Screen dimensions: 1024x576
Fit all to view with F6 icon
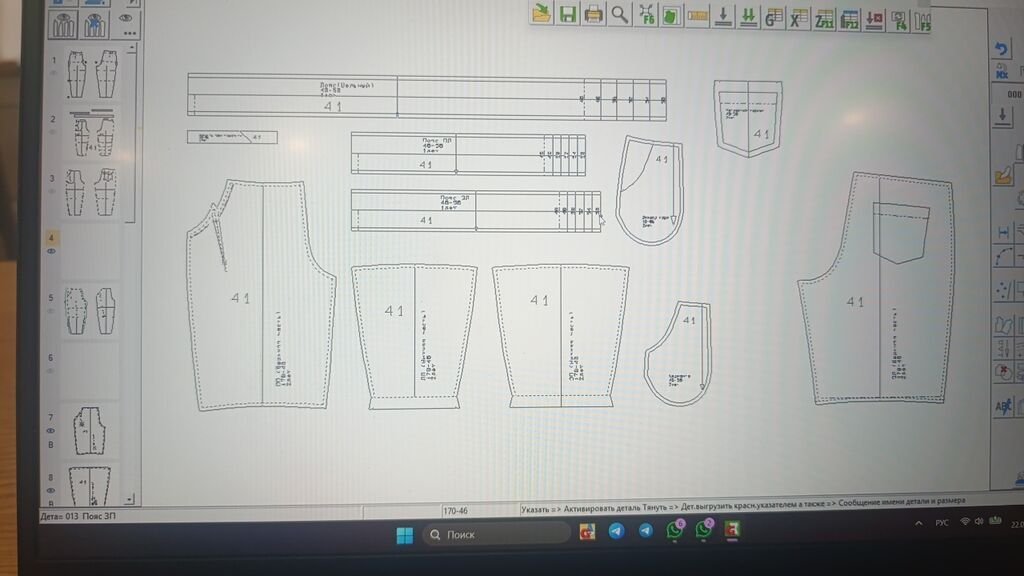(645, 15)
